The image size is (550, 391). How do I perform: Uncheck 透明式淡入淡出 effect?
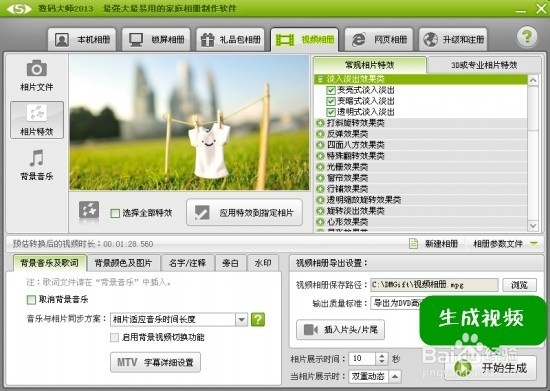330,112
